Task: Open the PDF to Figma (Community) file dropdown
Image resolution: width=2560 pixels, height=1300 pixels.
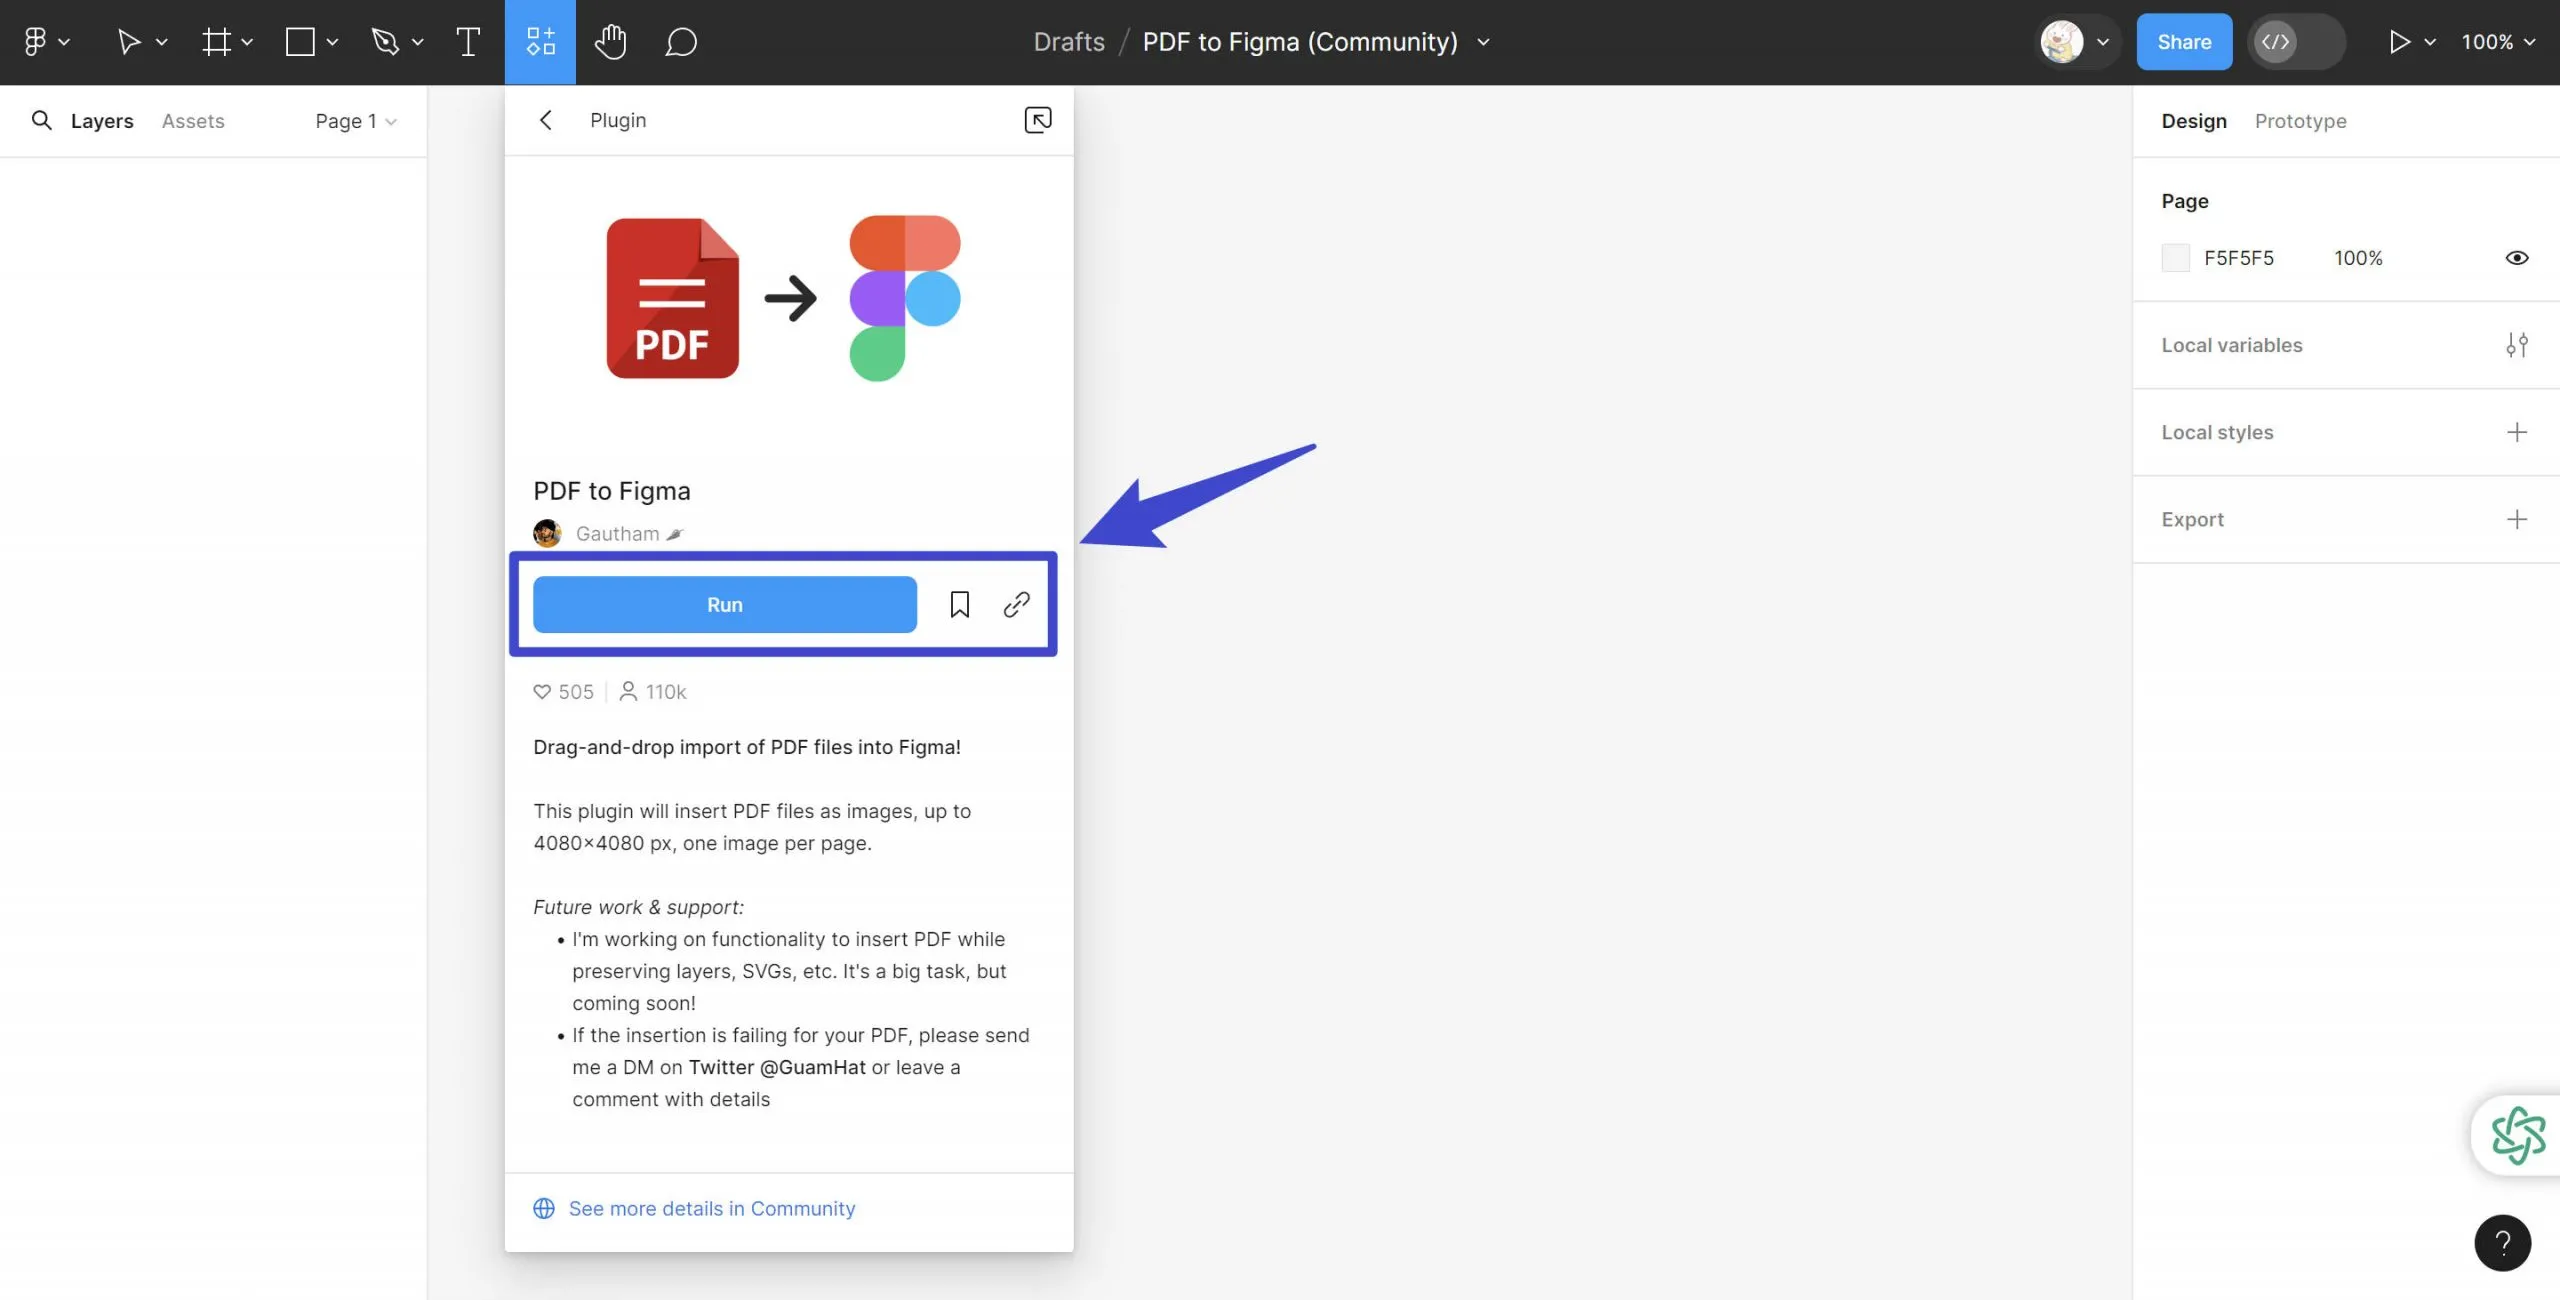Action: point(1484,42)
